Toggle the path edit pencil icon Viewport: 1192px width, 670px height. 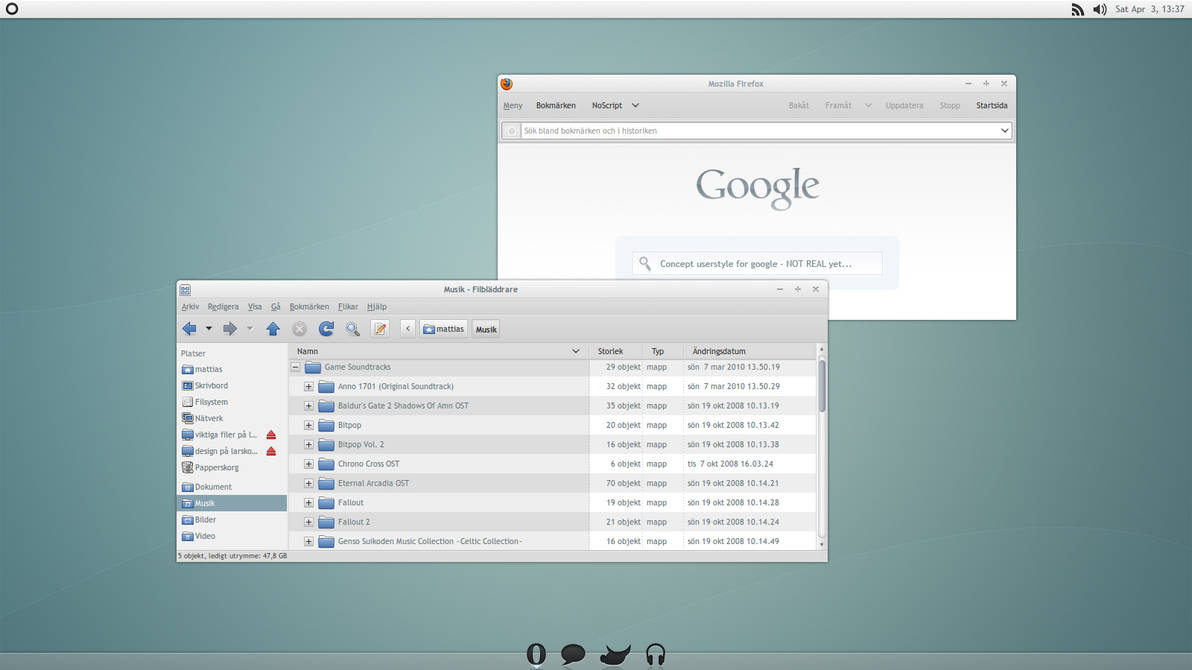[380, 329]
